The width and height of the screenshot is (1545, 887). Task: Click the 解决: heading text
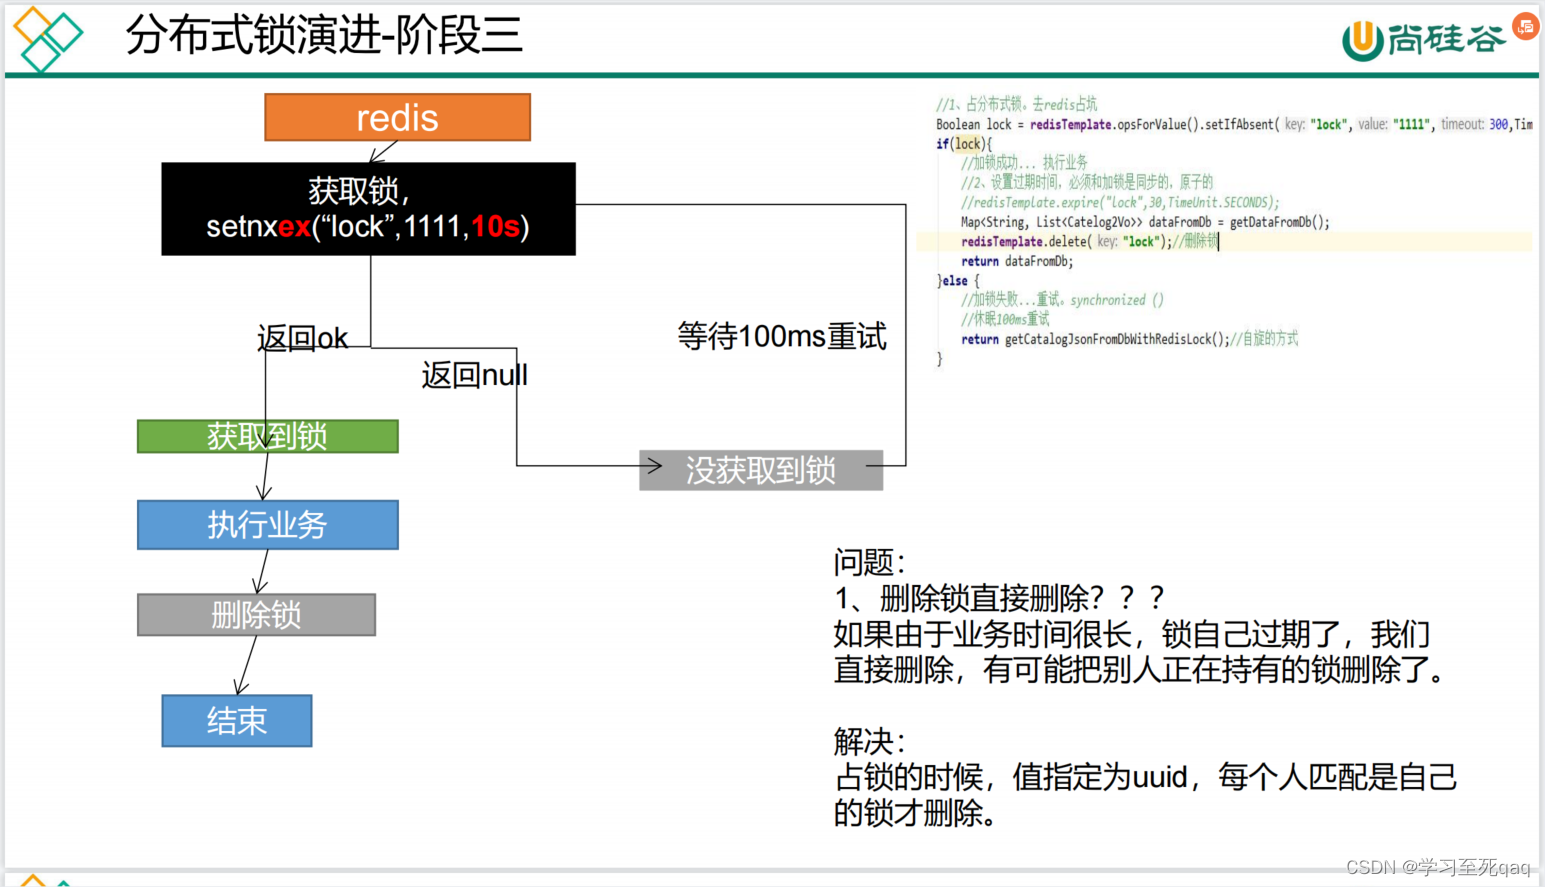[869, 741]
